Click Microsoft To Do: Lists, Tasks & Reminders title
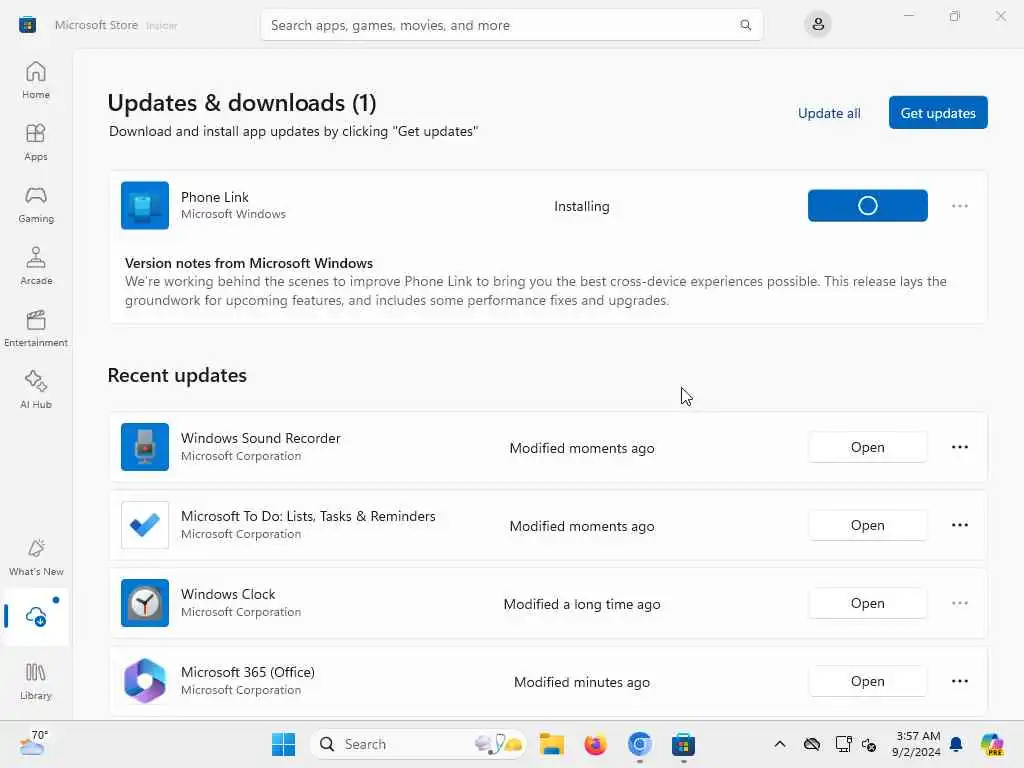 308,517
